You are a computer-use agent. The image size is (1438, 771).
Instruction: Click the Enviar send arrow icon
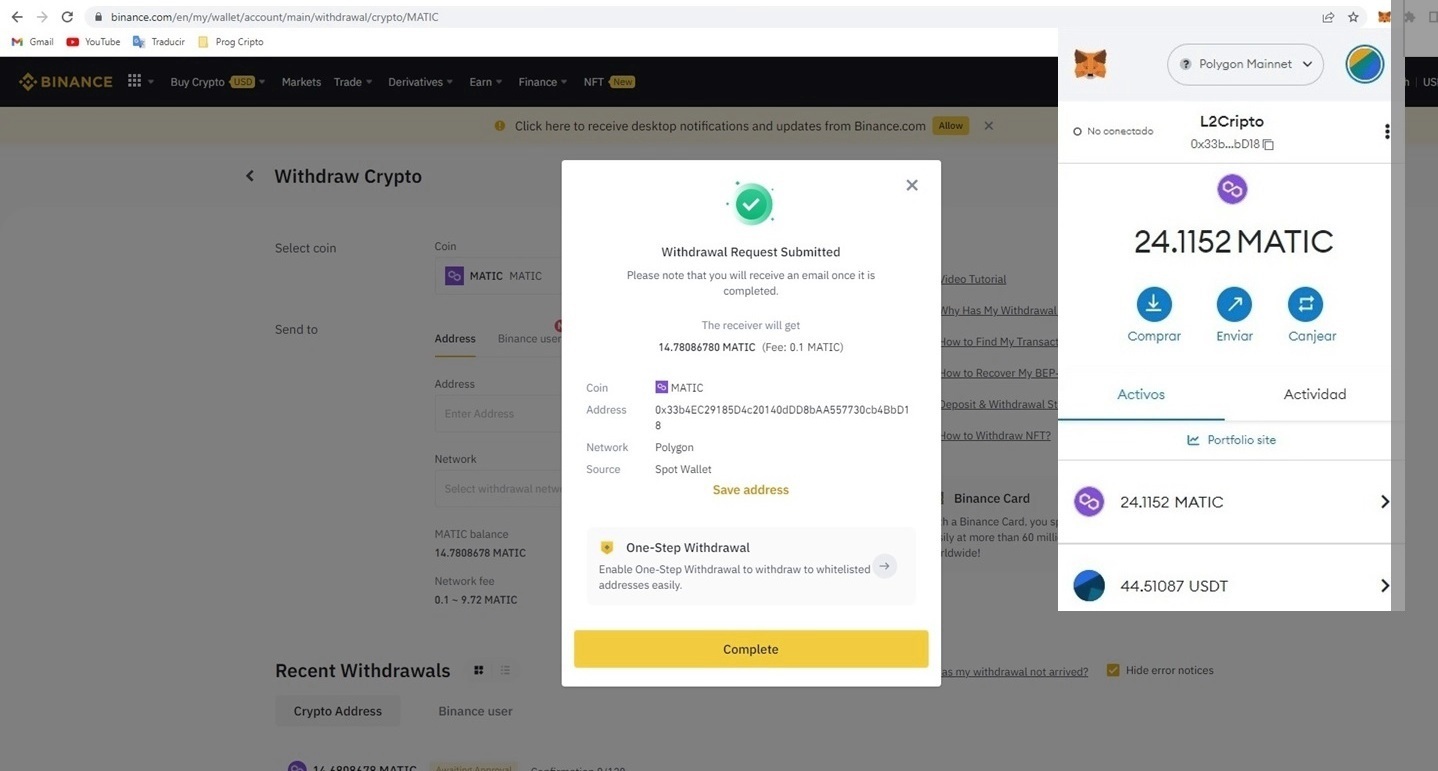click(1234, 304)
